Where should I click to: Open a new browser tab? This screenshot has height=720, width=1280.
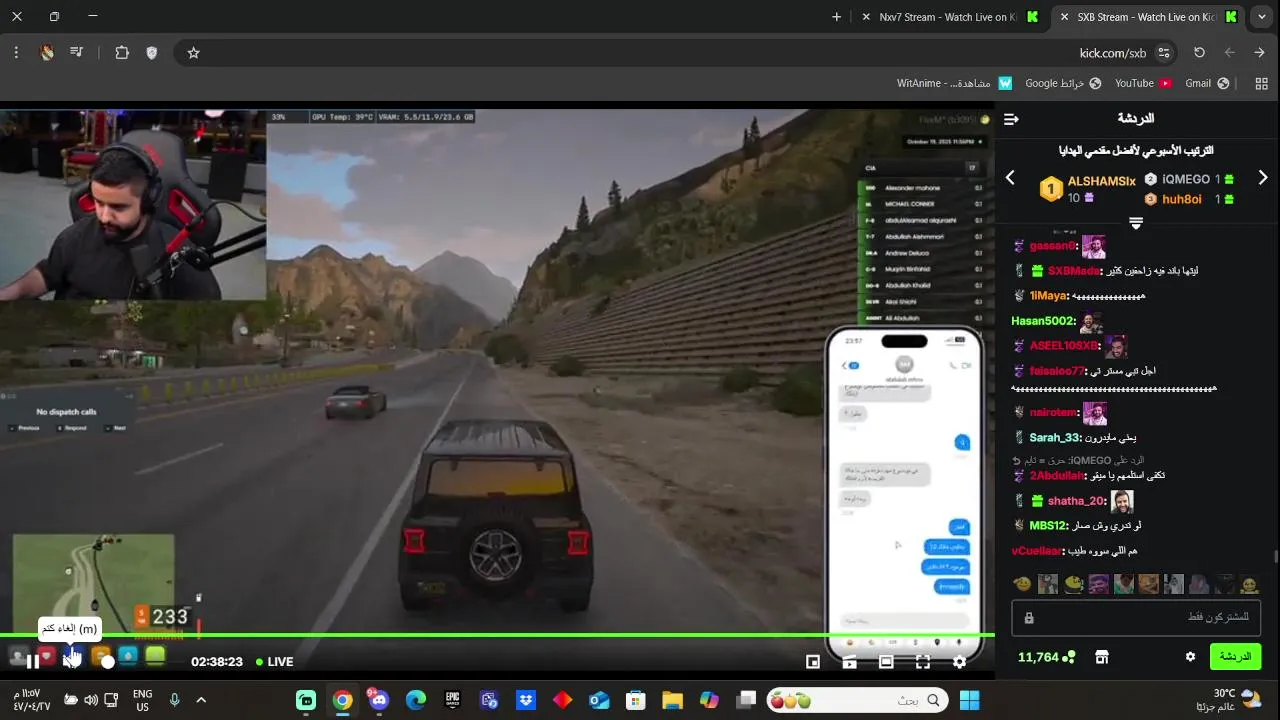coord(837,17)
